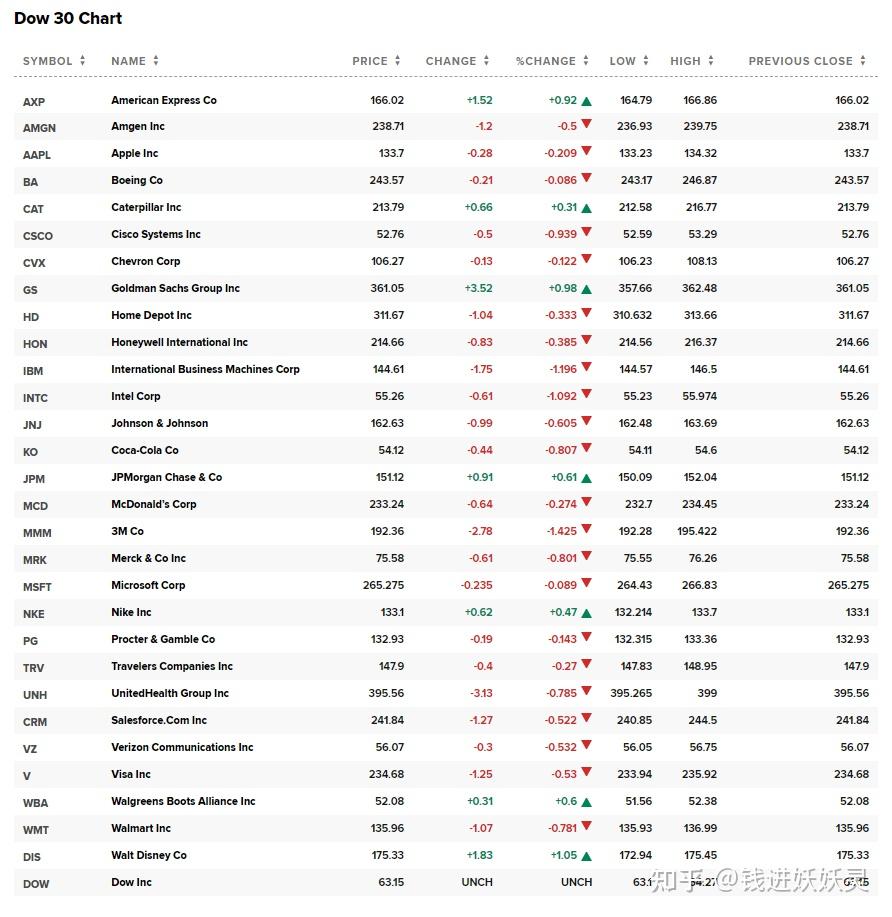This screenshot has width=892, height=917.
Task: Click the sort arrows beside CHANGE header
Action: 486,61
